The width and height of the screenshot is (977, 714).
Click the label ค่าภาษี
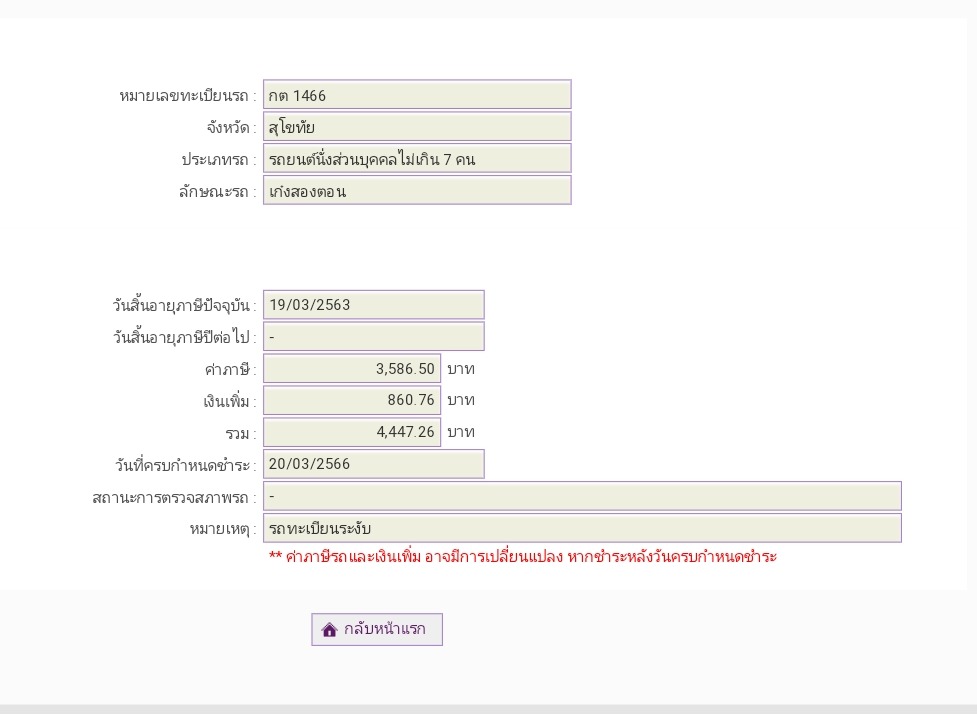tap(231, 369)
